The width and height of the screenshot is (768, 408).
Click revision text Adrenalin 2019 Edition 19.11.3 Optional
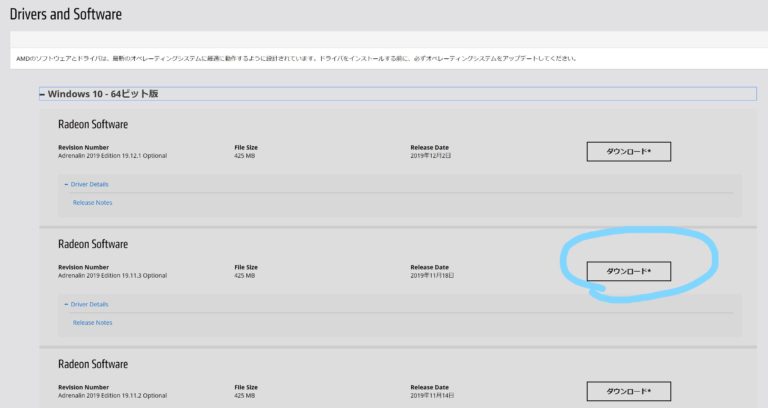113,275
